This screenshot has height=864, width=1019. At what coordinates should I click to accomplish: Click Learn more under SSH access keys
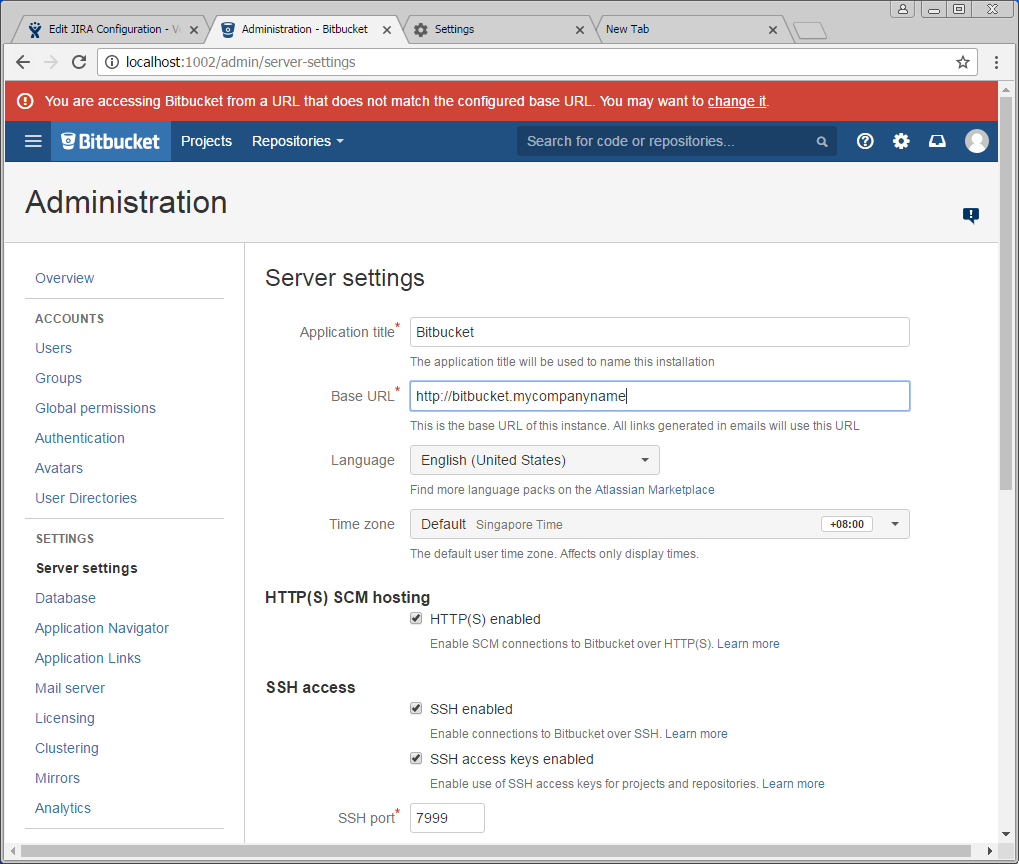point(793,783)
